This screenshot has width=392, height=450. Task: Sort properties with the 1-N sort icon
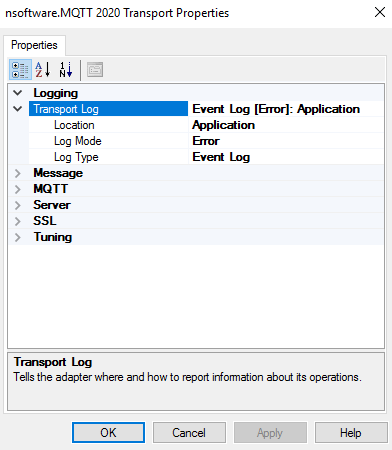66,70
